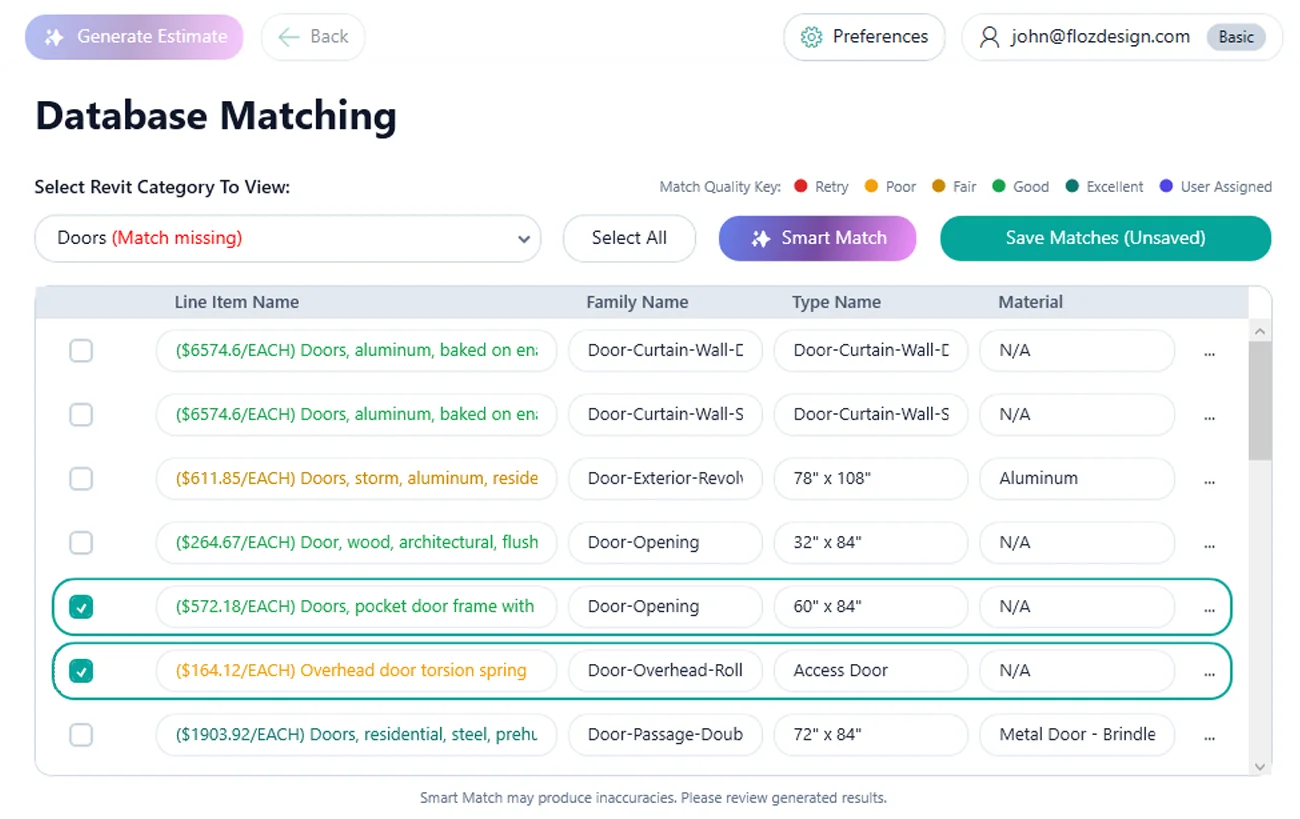Check the residential steel prehung doors row
This screenshot has height=819, width=1300.
(x=81, y=735)
